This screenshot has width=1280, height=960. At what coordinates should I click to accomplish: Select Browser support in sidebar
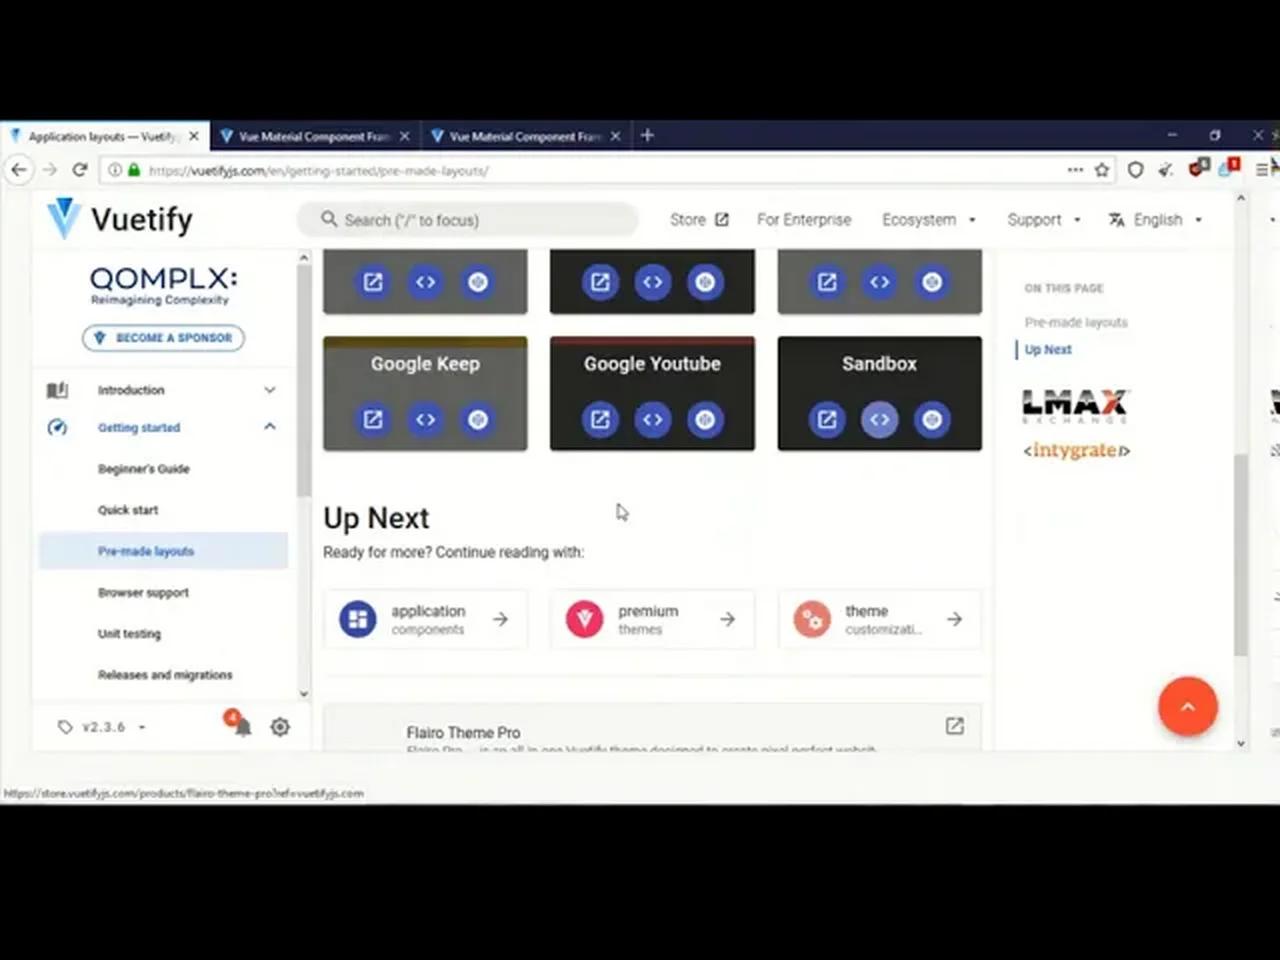(x=143, y=593)
